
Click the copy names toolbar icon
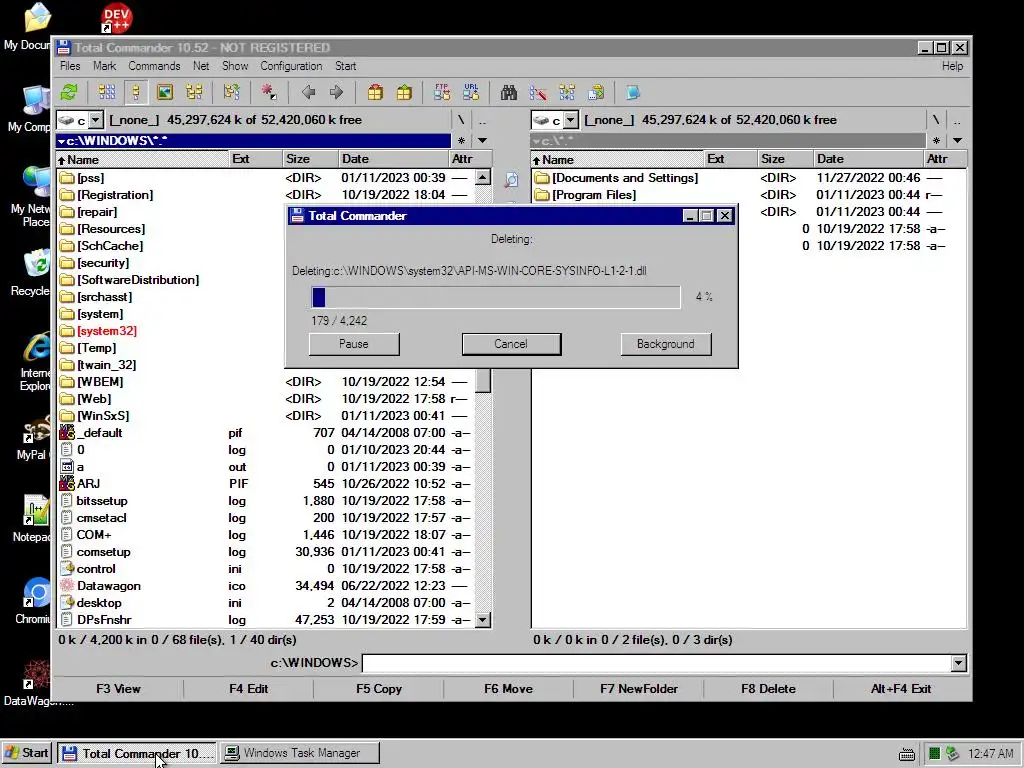click(x=596, y=93)
